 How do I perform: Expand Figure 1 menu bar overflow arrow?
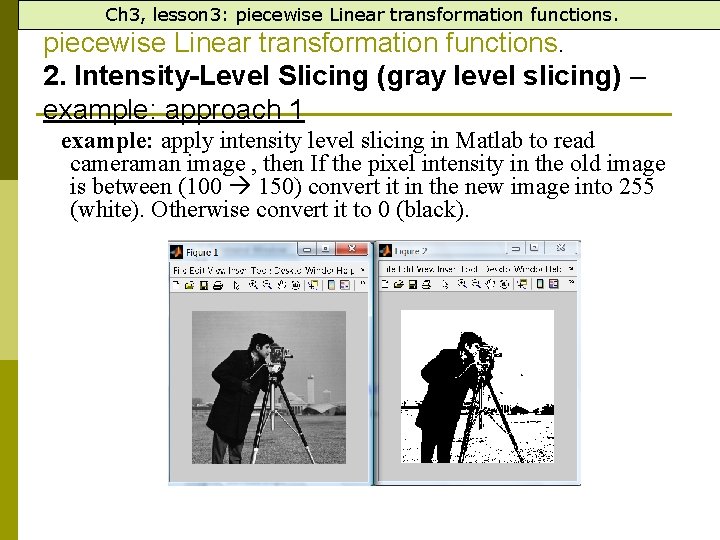pyautogui.click(x=363, y=270)
